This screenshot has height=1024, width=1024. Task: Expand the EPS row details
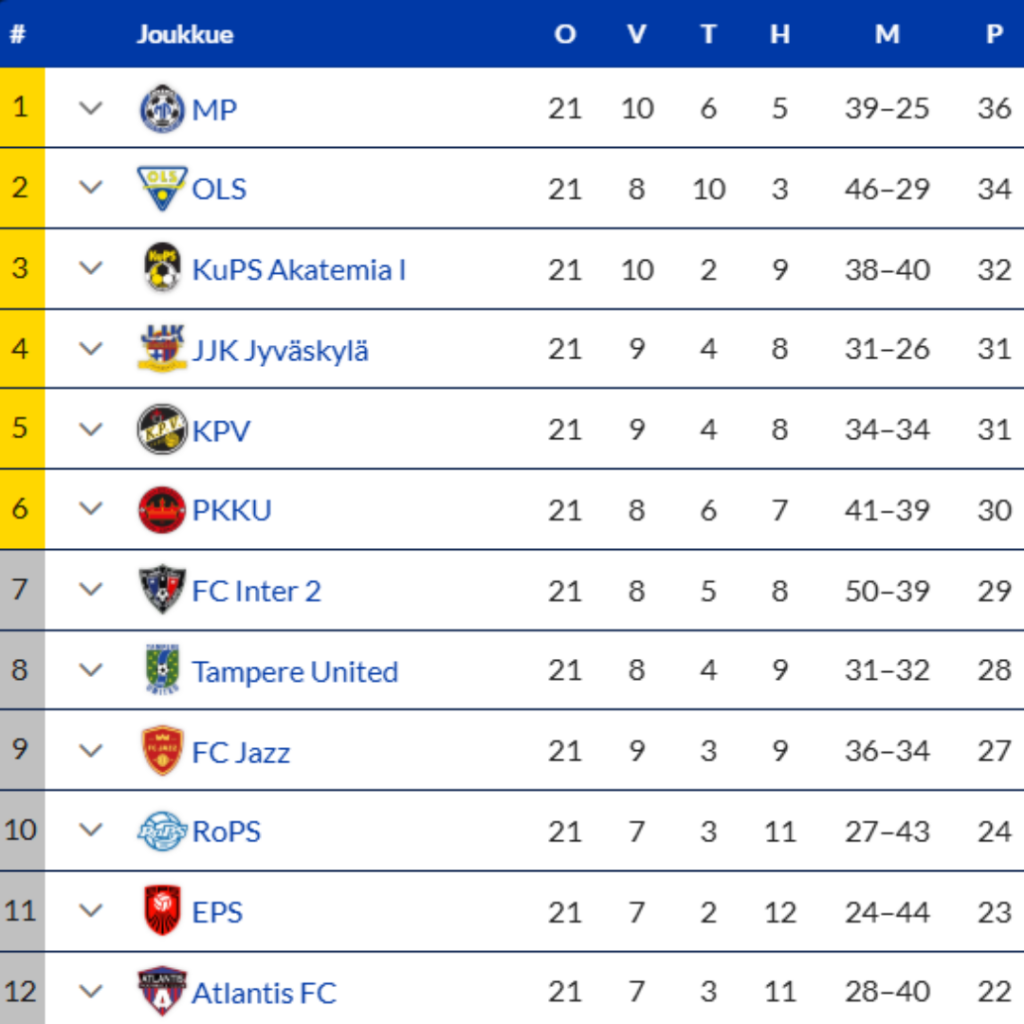(91, 911)
